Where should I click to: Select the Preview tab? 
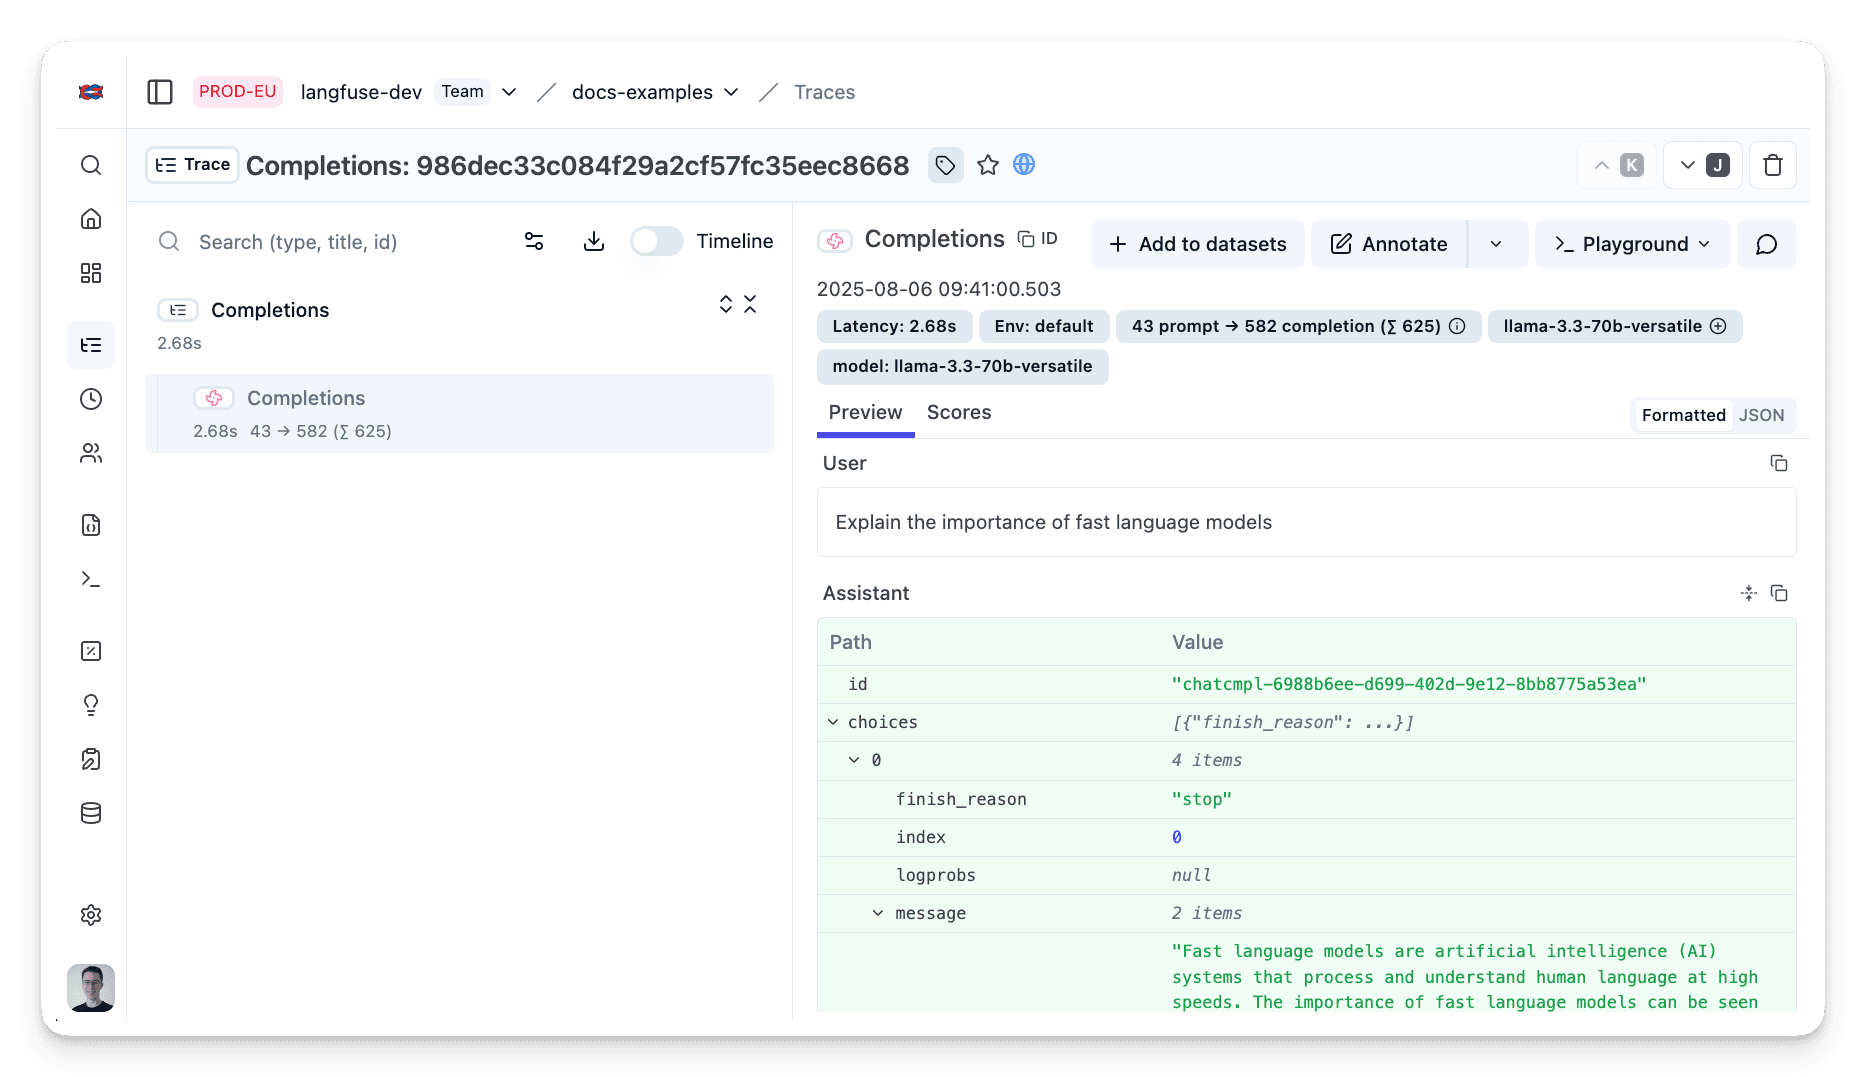click(865, 412)
